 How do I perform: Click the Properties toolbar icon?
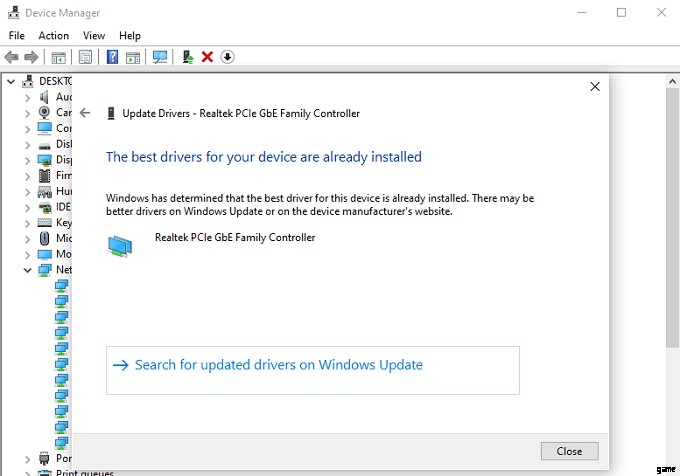point(85,57)
